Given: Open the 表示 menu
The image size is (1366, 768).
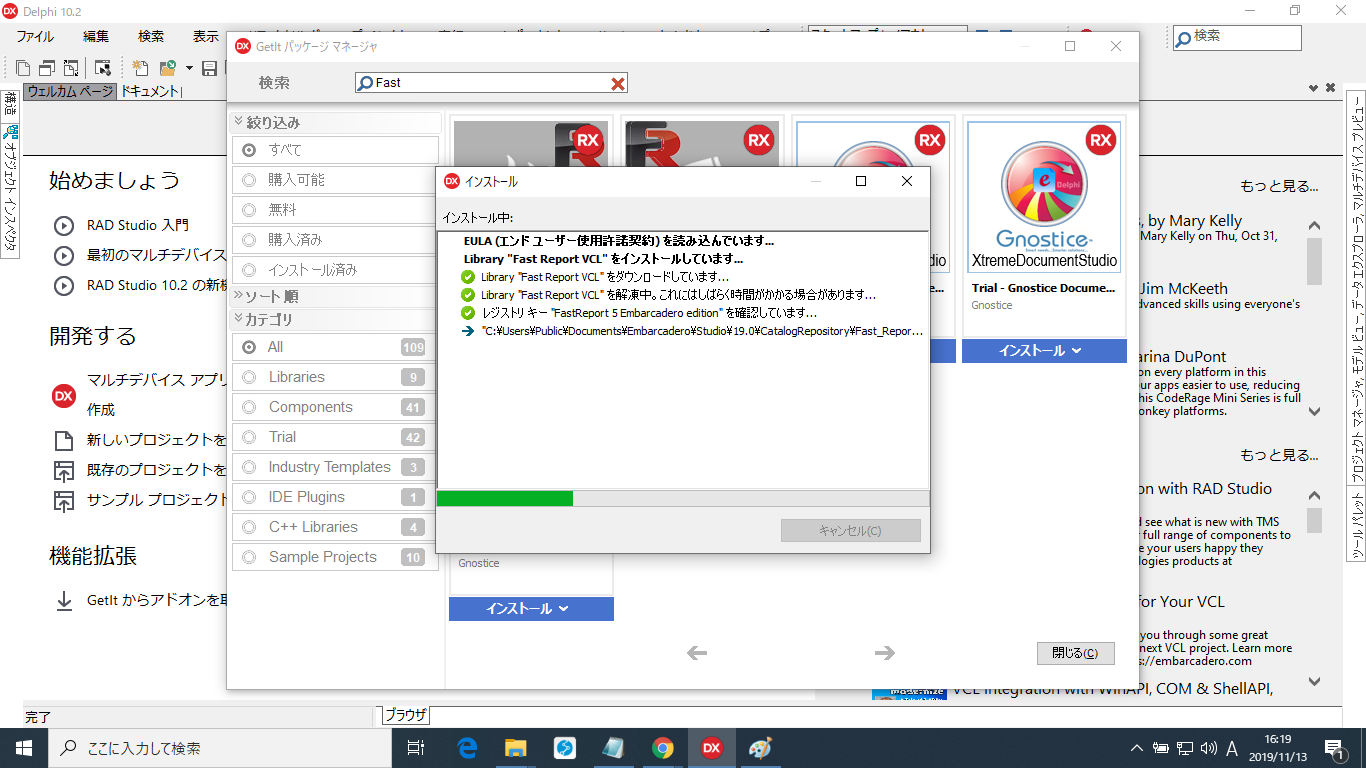Looking at the screenshot, I should [x=206, y=36].
